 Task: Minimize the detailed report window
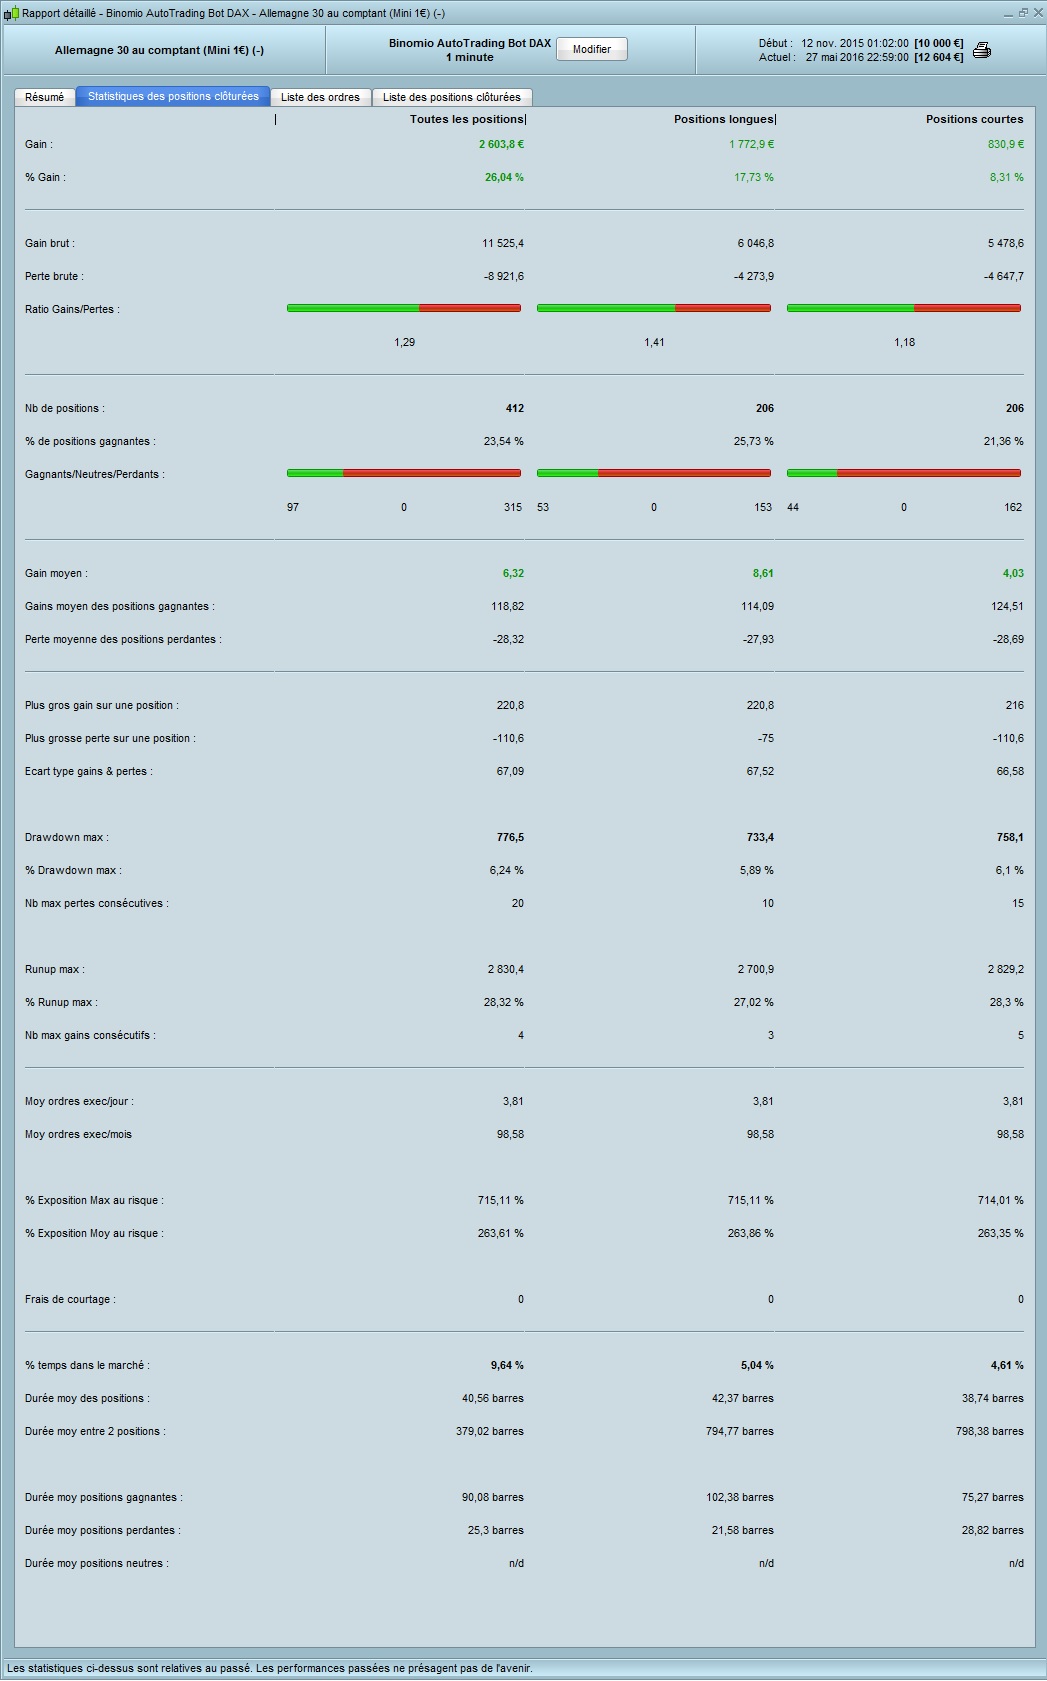click(x=1008, y=13)
